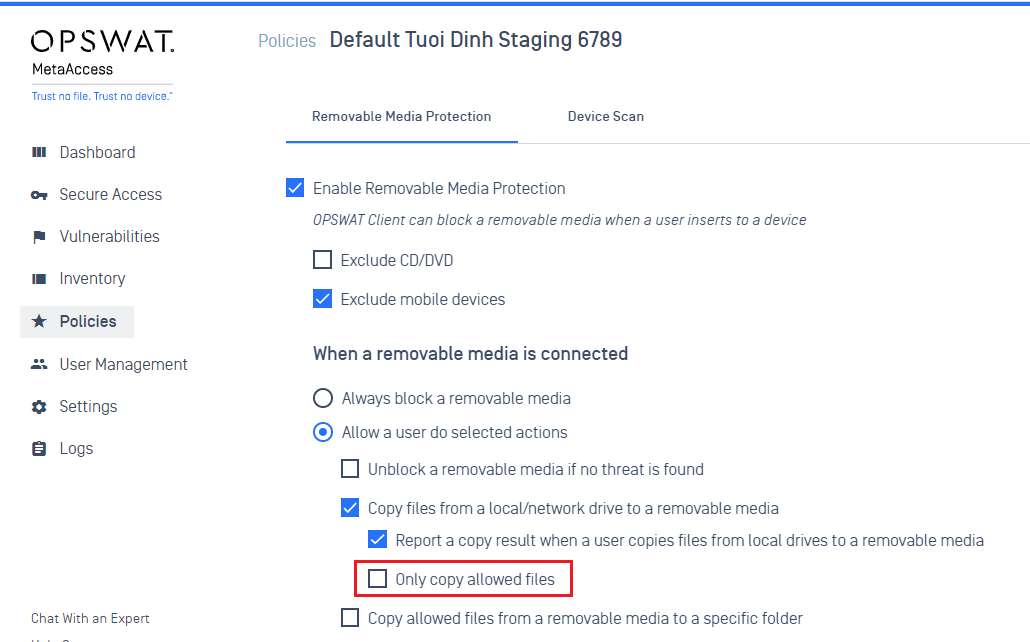Click the User Management people icon
The height and width of the screenshot is (642, 1030).
39,364
